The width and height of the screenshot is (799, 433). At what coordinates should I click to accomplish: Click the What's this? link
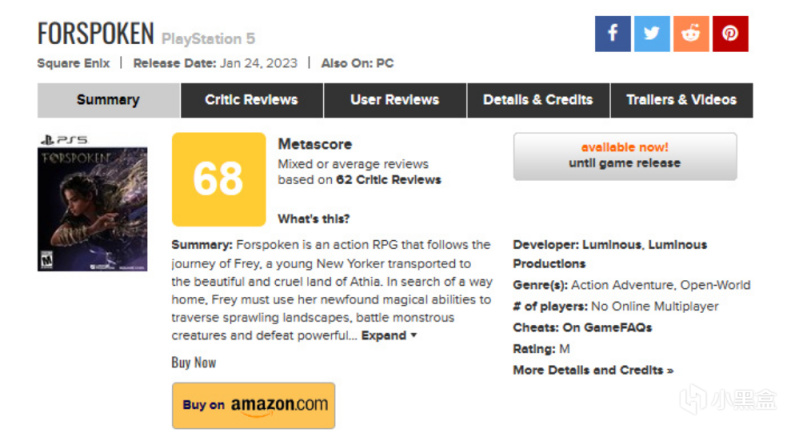pos(314,219)
